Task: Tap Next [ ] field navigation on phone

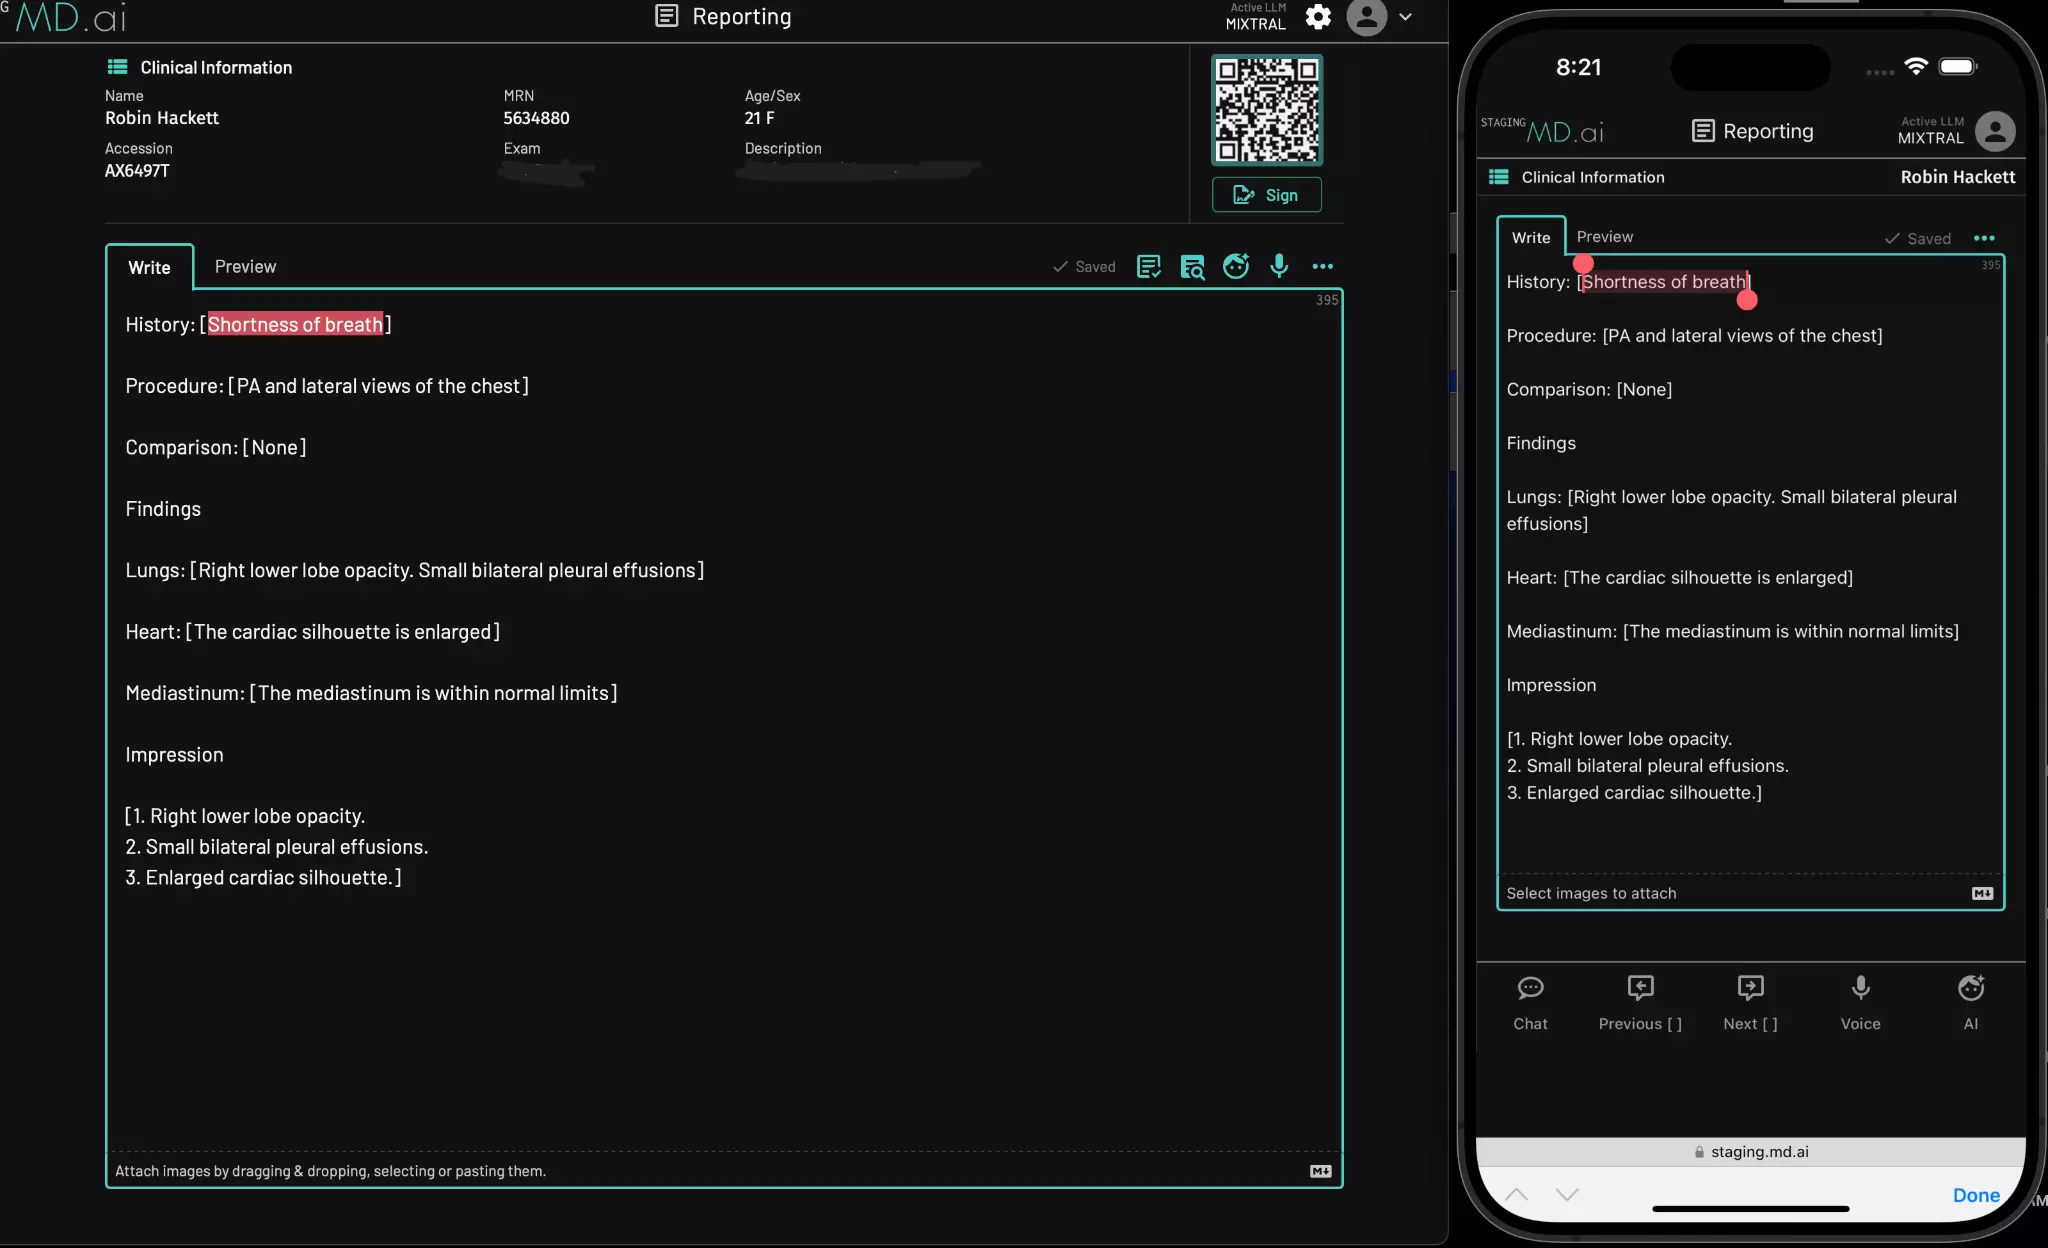Action: (1750, 1002)
